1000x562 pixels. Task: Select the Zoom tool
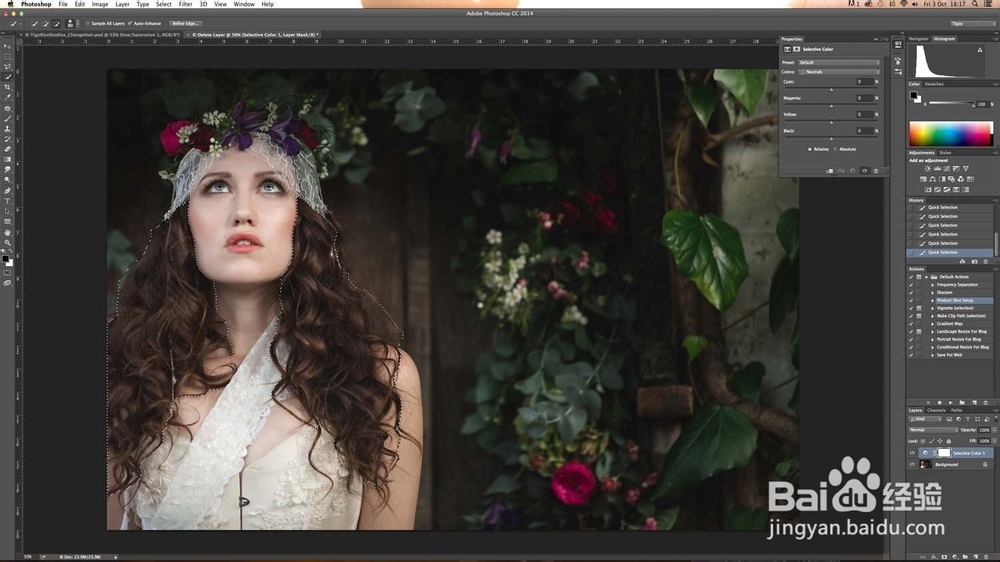tap(8, 243)
